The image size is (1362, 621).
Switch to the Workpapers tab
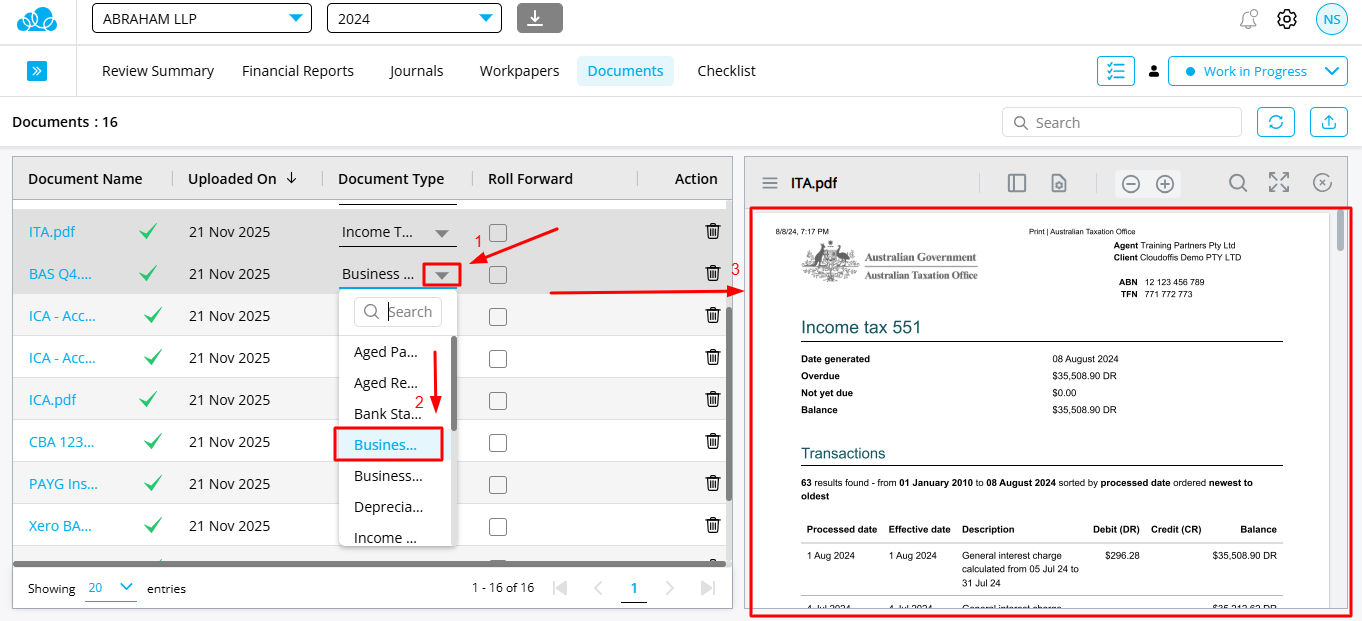(519, 71)
